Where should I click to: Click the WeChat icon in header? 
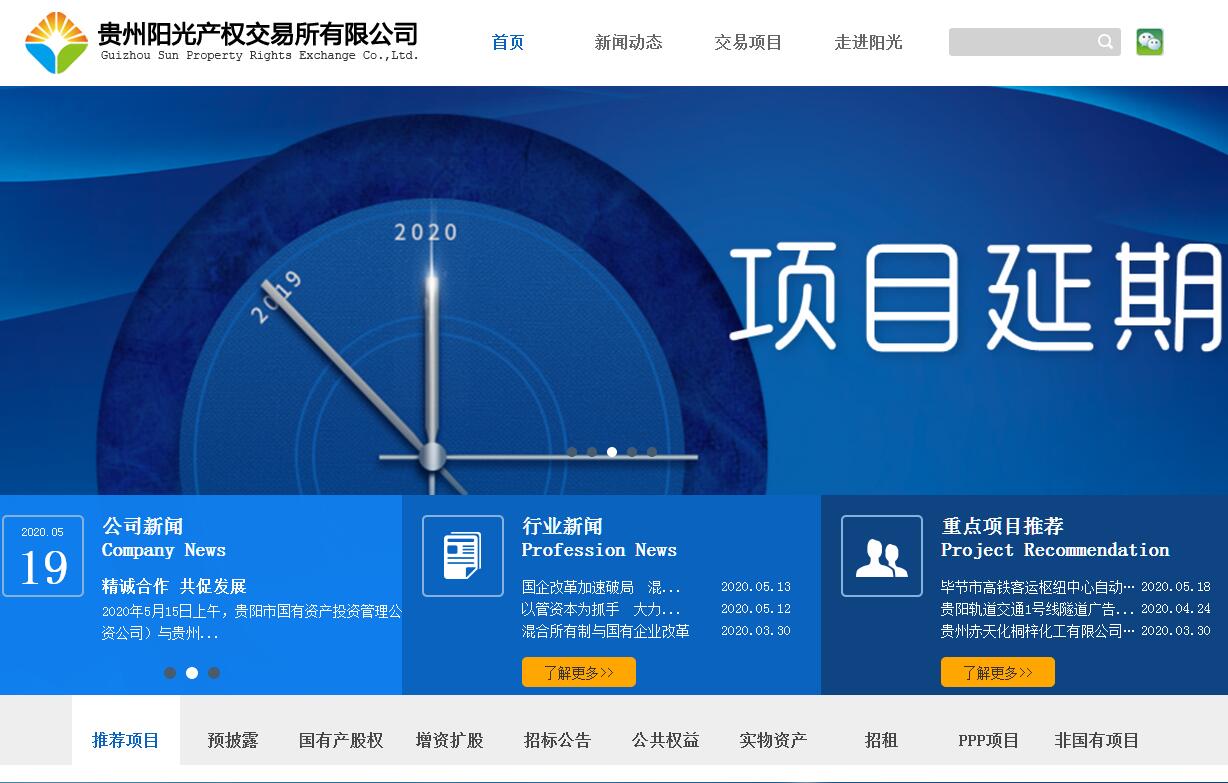tap(1149, 42)
